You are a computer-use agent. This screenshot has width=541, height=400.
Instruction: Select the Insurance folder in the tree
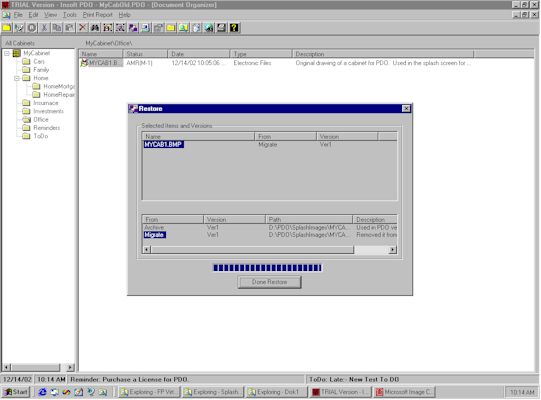(x=46, y=103)
